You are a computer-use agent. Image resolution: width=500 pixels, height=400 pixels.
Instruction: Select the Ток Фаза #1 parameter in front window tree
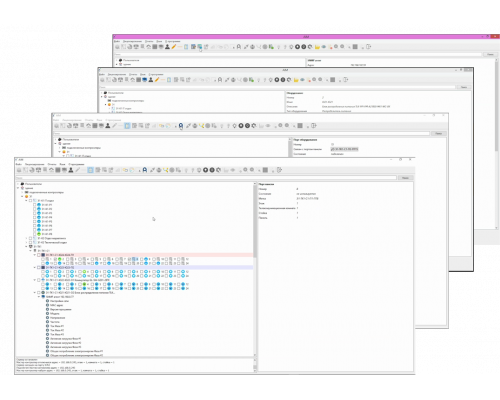click(57, 326)
